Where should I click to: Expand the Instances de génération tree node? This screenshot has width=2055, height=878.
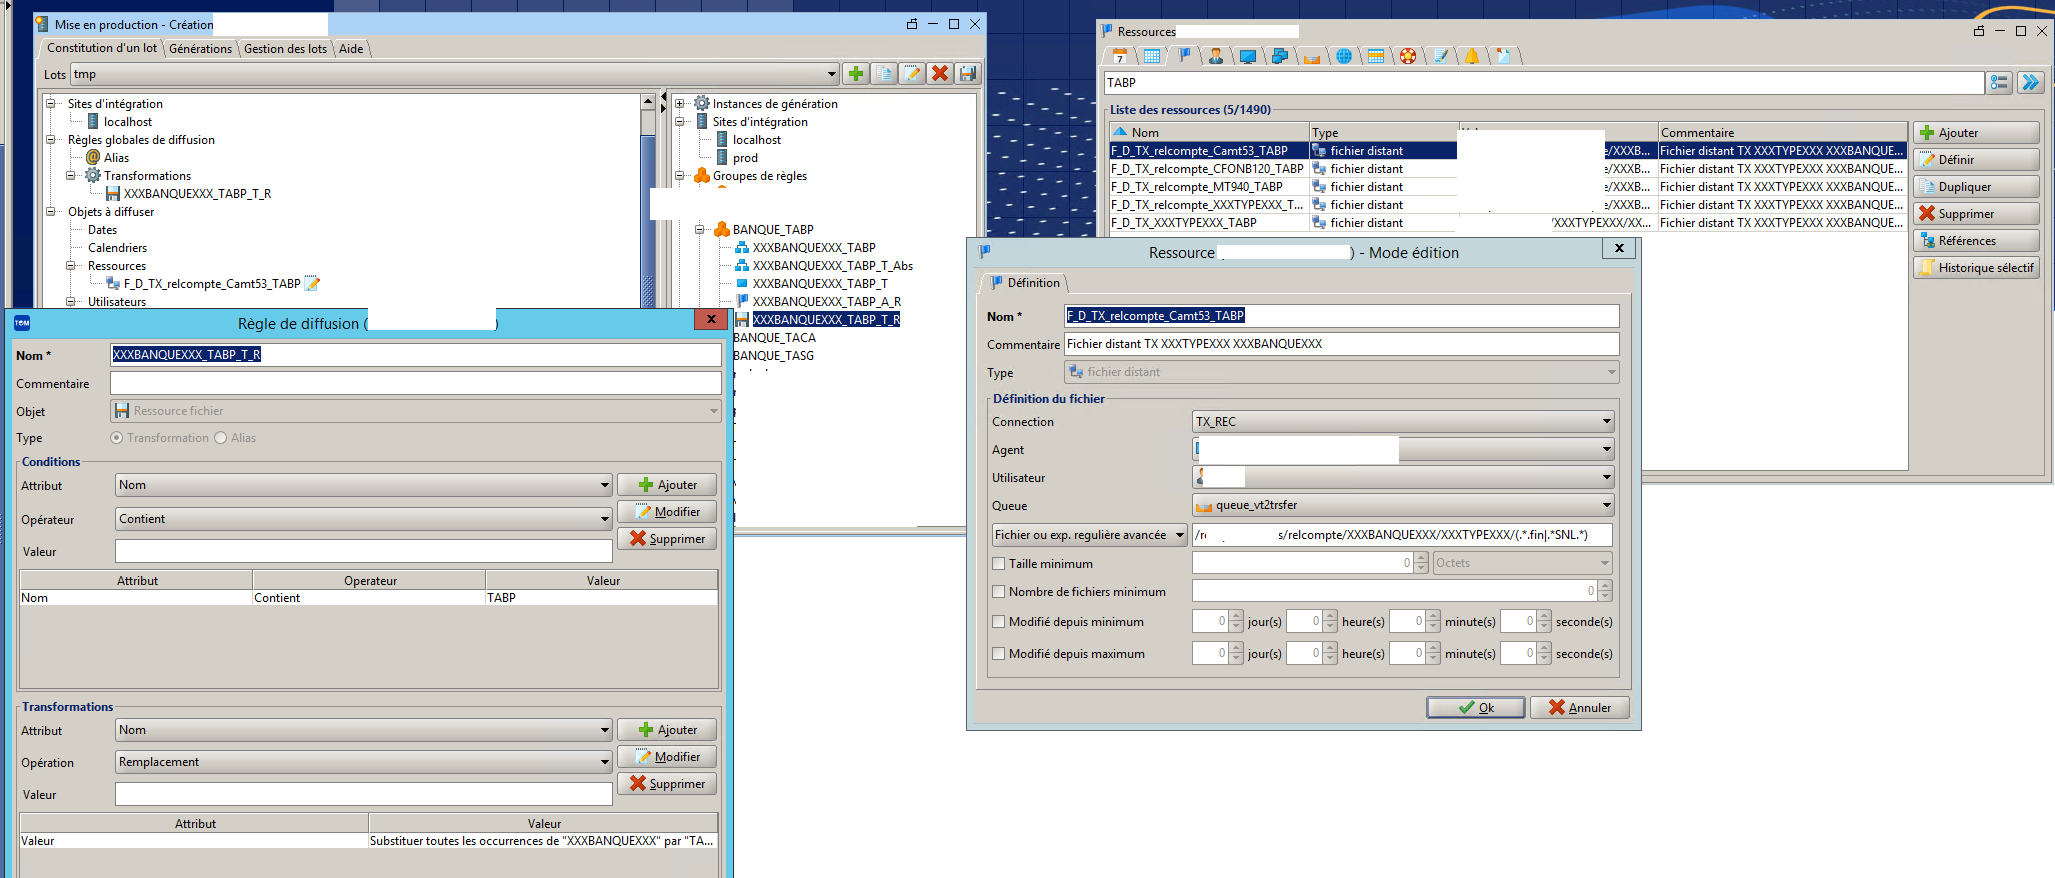(679, 103)
